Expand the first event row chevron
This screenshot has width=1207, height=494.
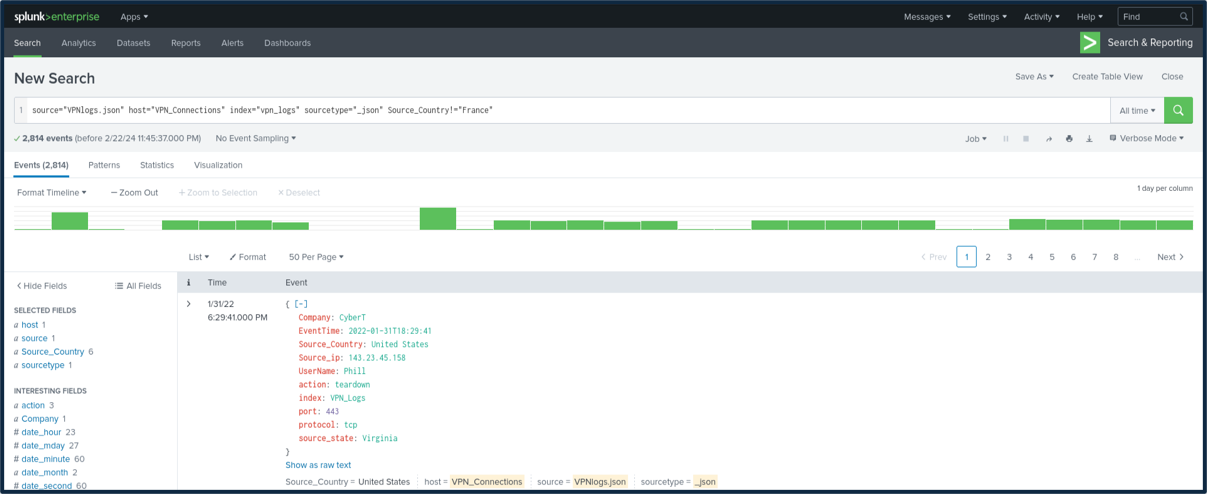point(189,304)
